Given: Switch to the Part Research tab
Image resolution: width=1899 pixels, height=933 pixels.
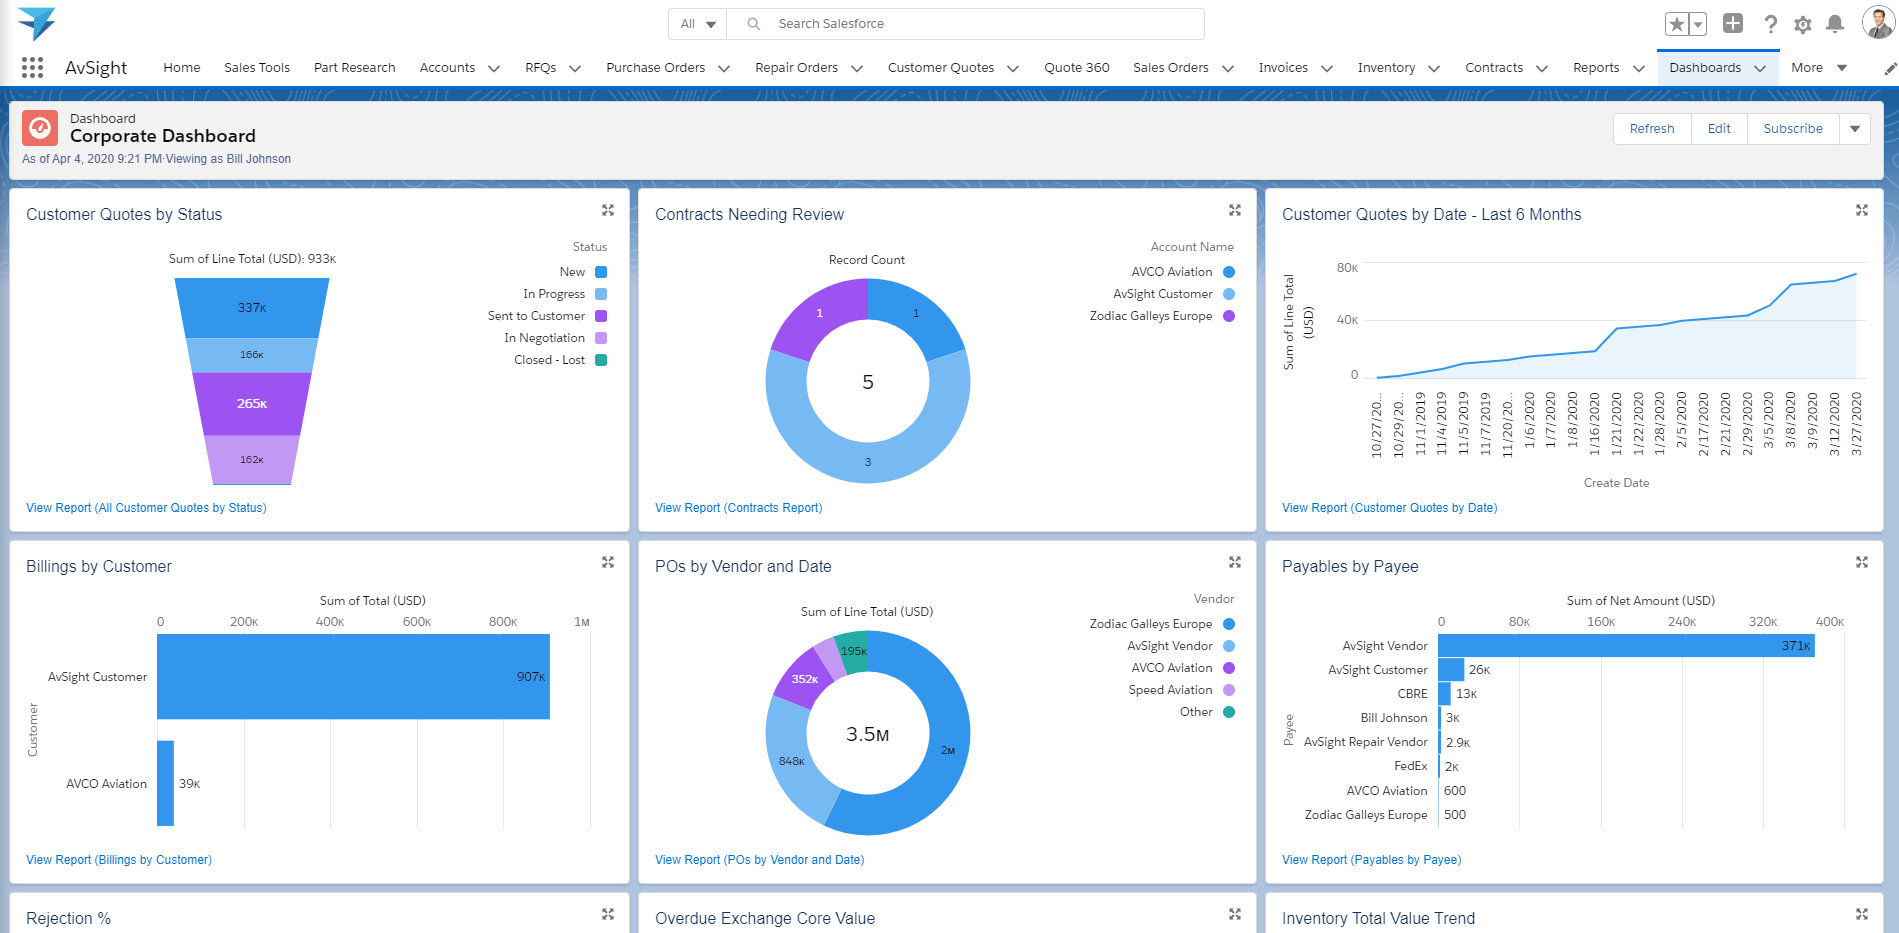Looking at the screenshot, I should coord(354,67).
